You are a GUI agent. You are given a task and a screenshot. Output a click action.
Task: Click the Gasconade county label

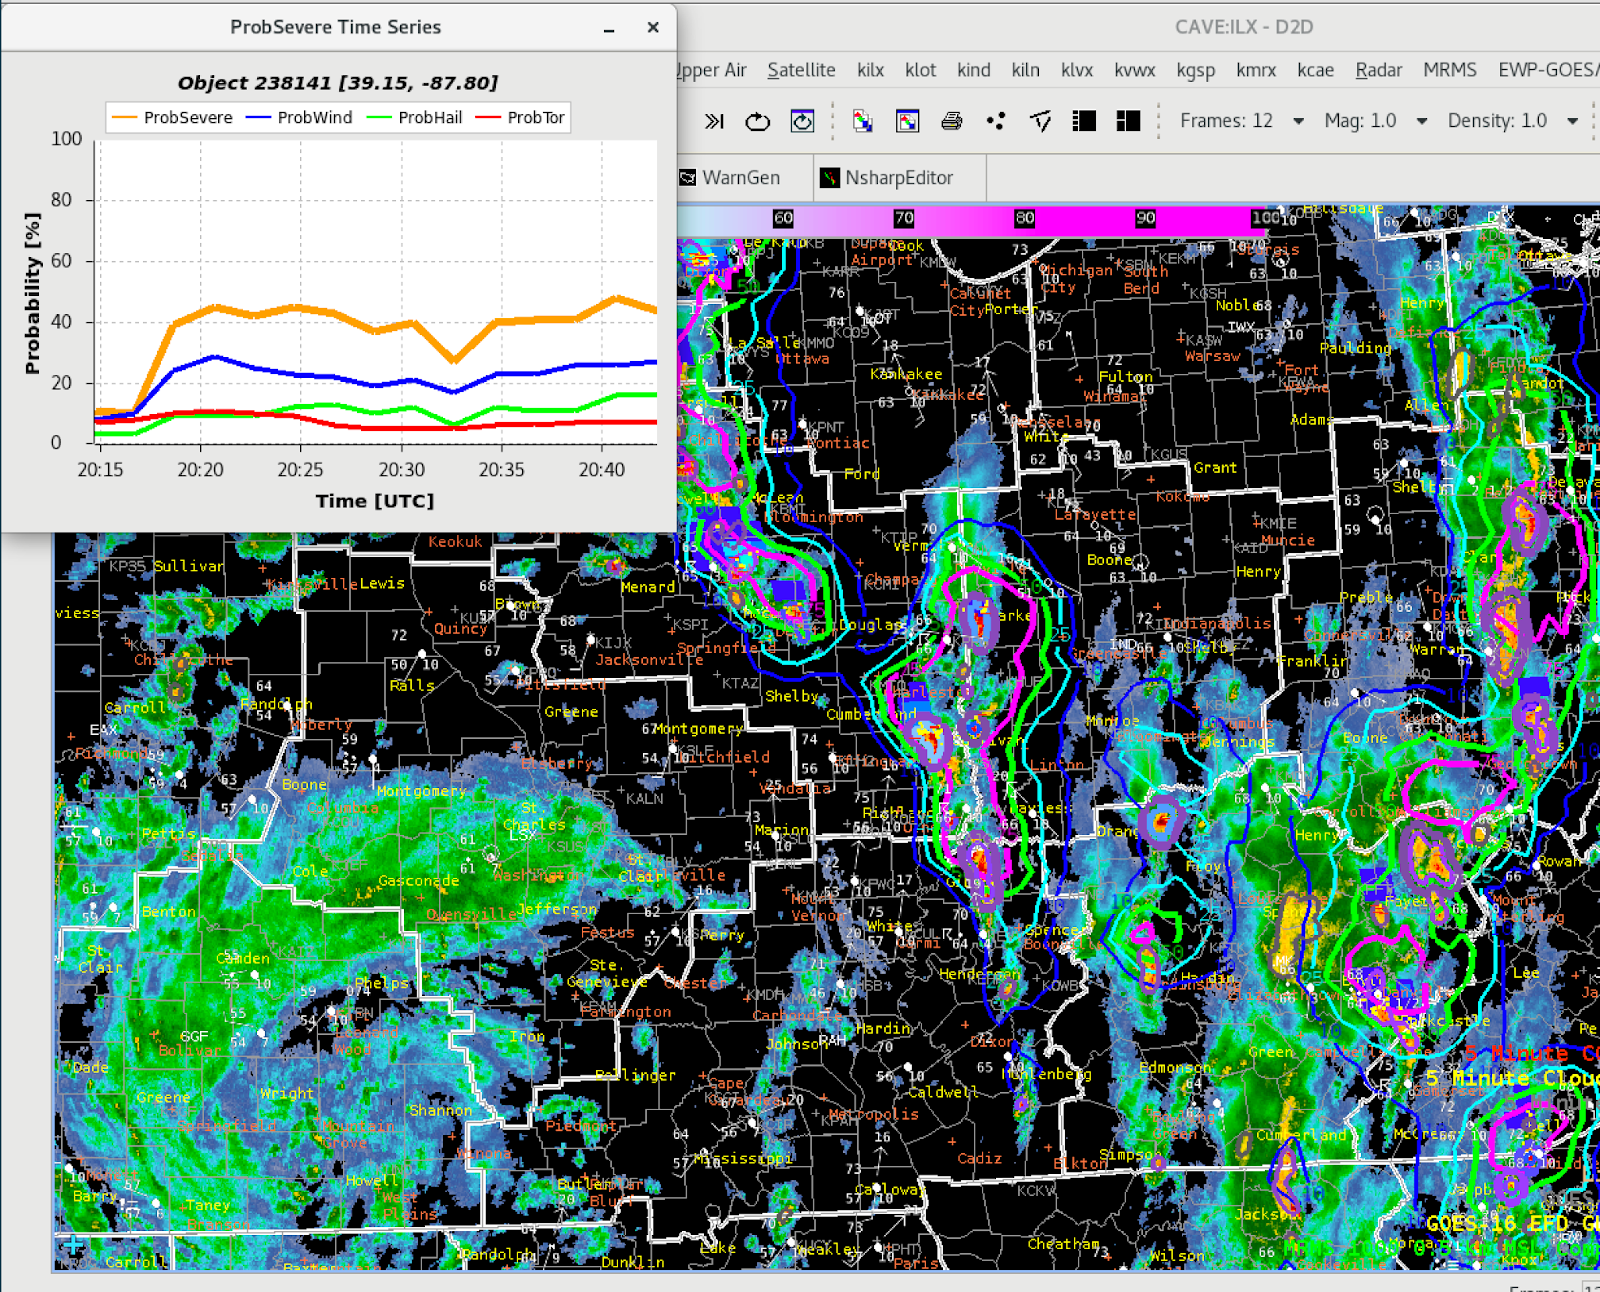point(418,881)
